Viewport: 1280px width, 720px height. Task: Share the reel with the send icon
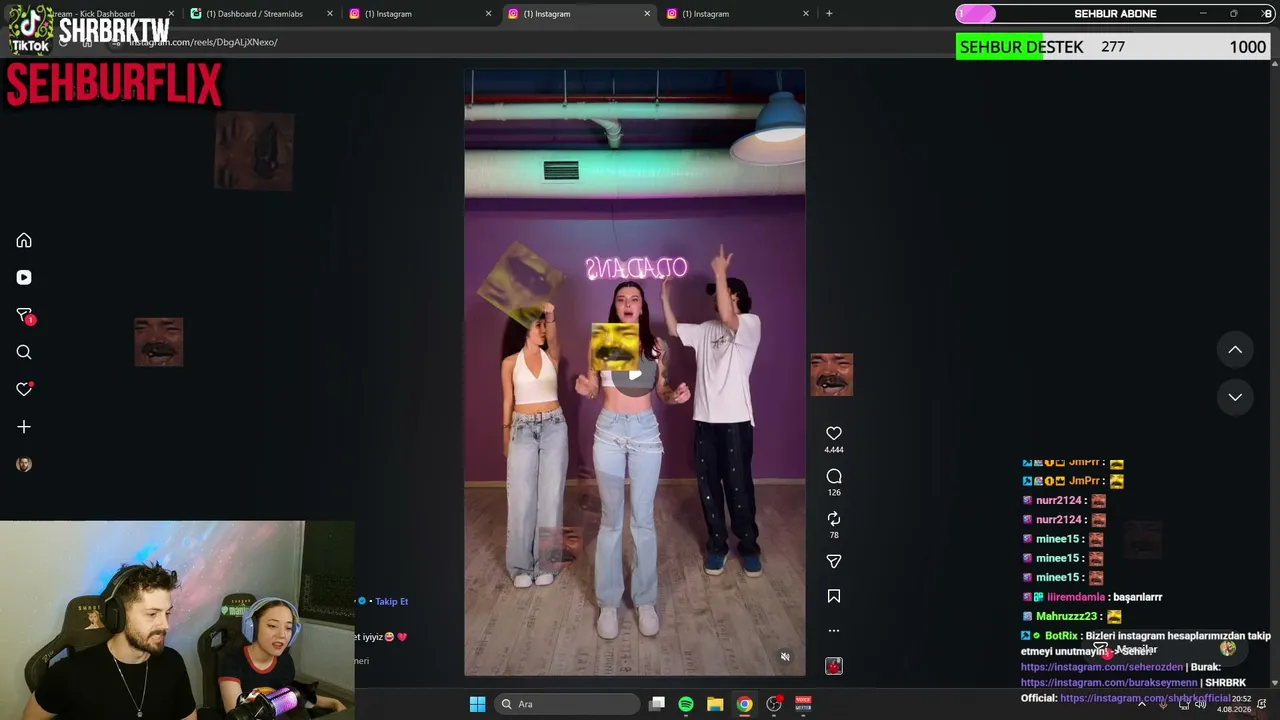(x=834, y=561)
